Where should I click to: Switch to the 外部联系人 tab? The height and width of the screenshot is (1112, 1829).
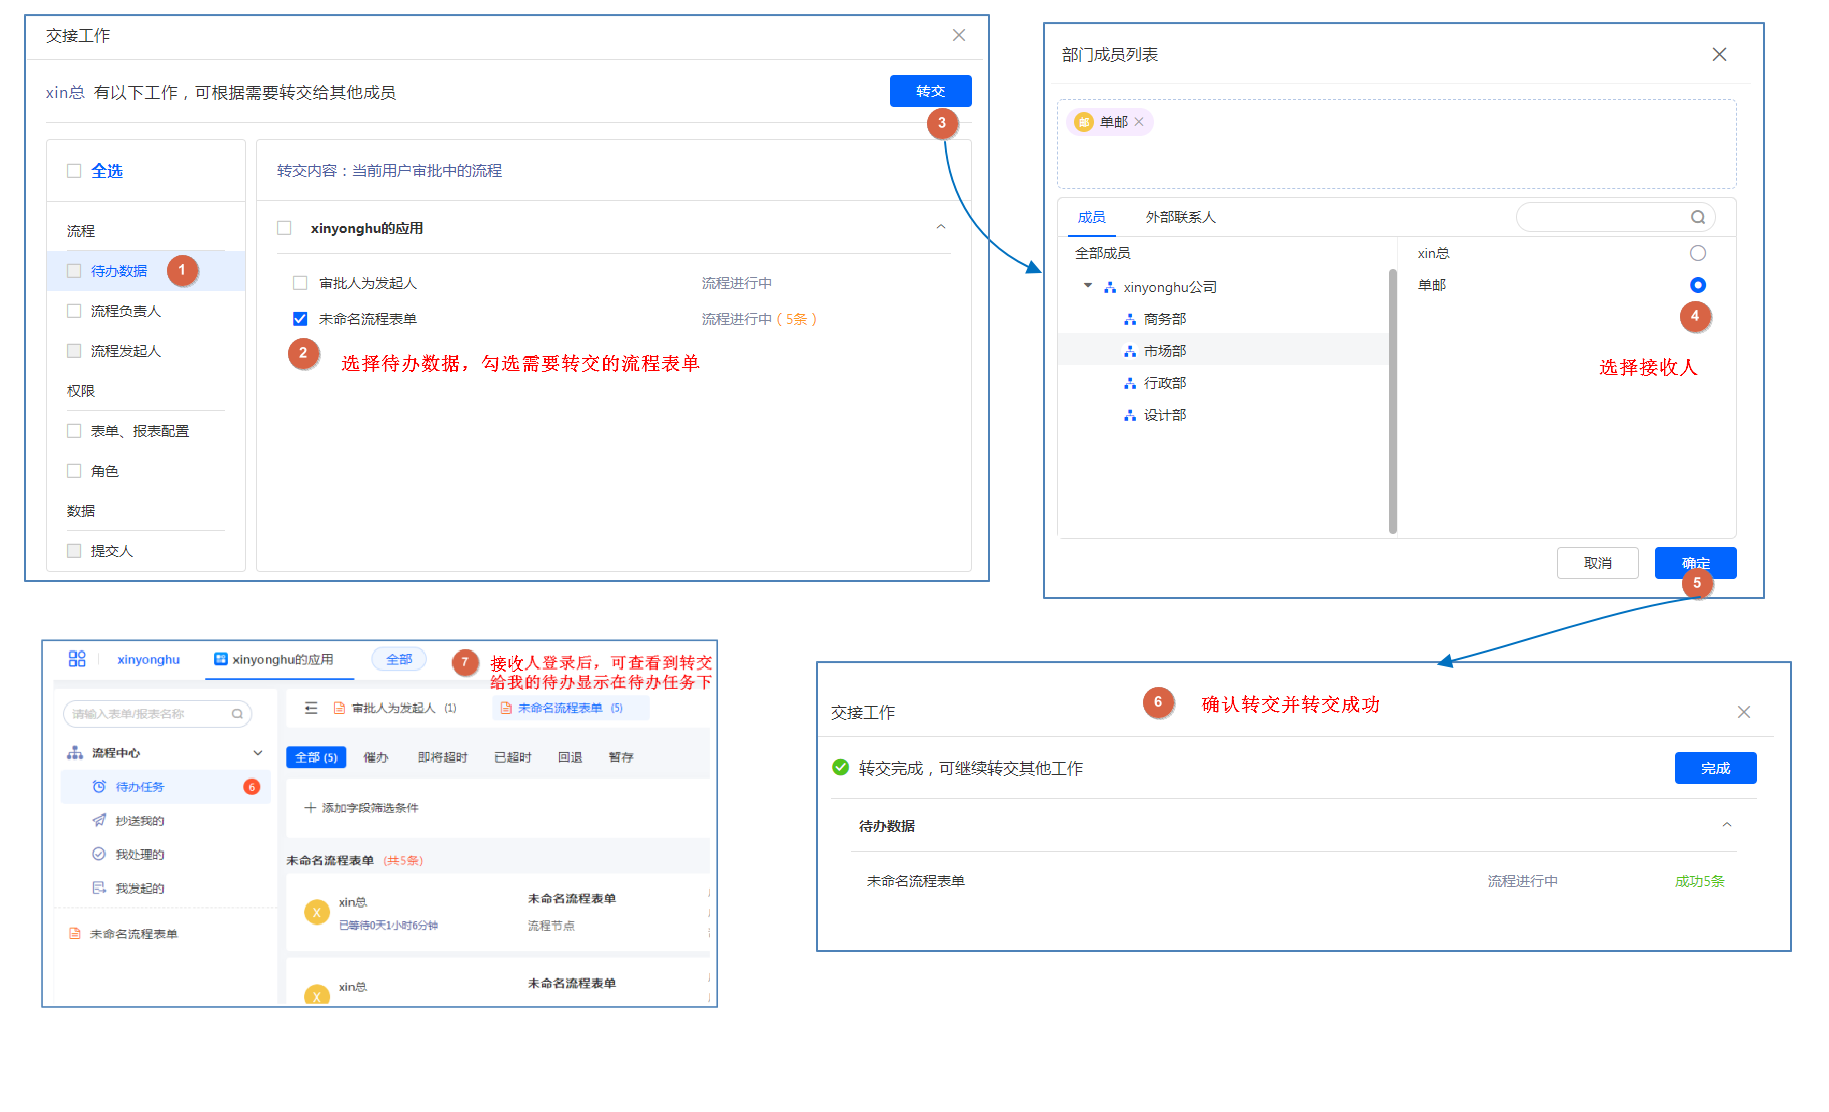[1180, 217]
